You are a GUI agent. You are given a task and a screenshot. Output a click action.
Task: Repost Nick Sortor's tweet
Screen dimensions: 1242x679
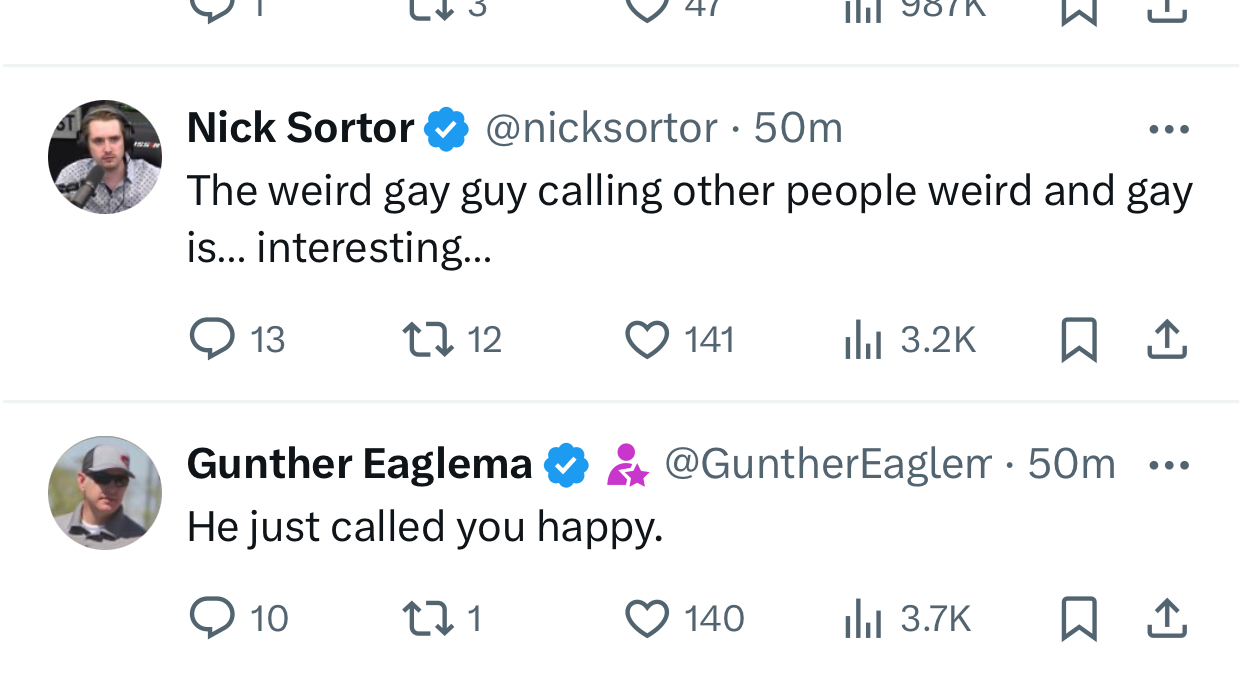click(428, 340)
